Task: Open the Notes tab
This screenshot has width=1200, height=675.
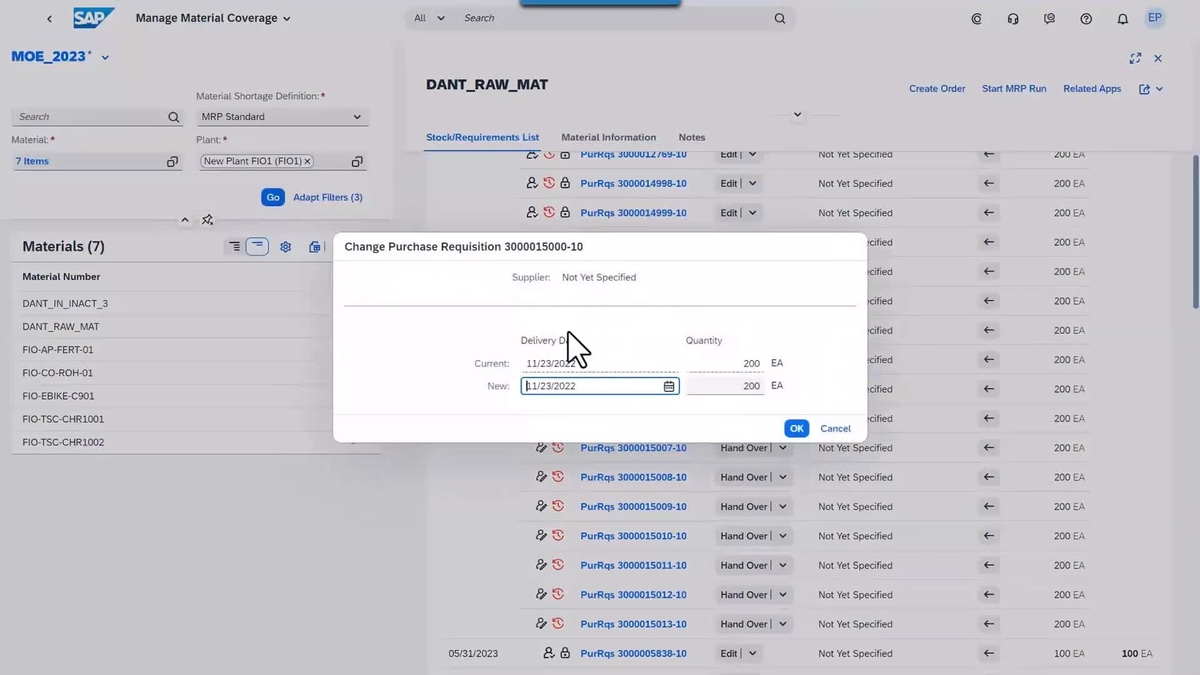Action: [691, 137]
